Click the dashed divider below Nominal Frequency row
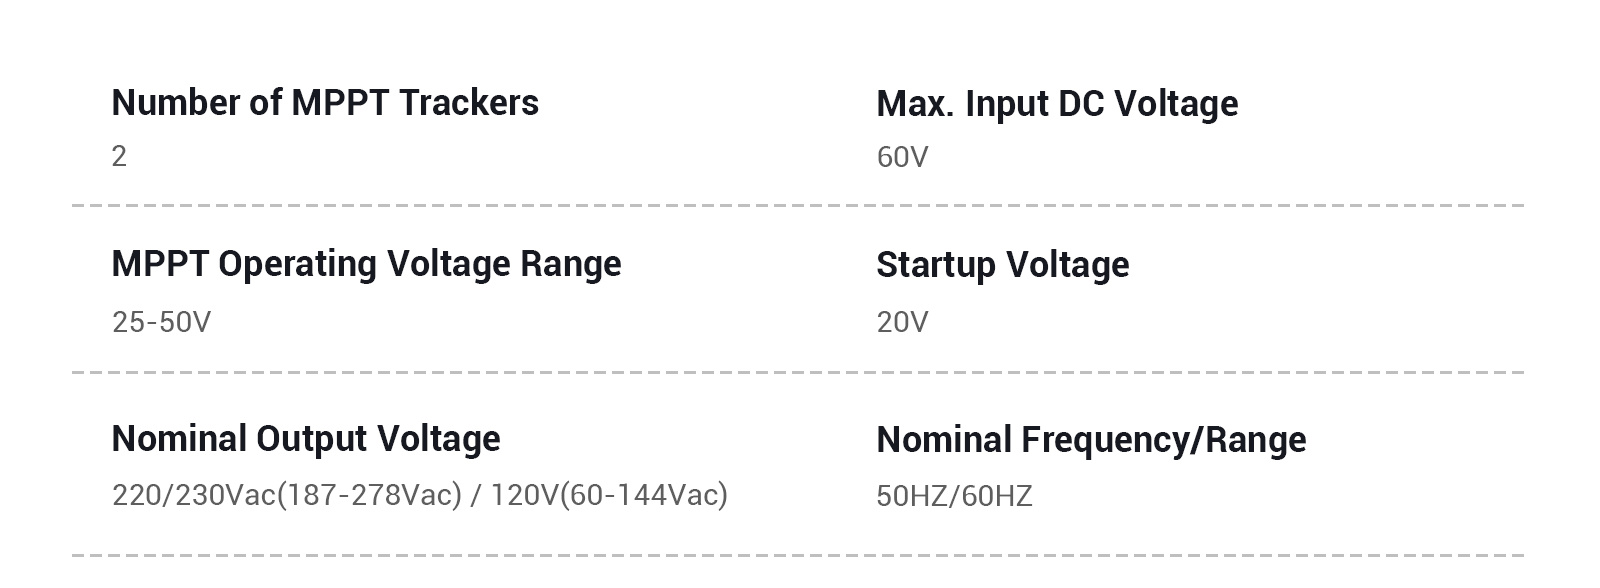Viewport: 1600px width, 588px height. pos(798,555)
